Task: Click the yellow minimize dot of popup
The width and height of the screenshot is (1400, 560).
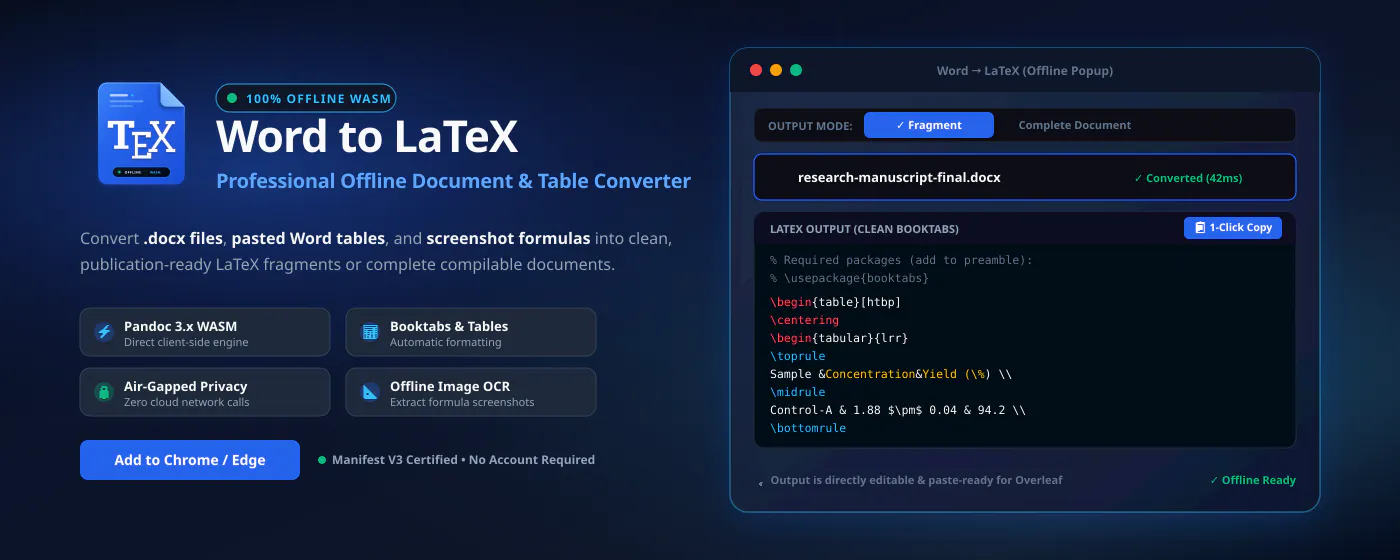Action: click(x=776, y=70)
